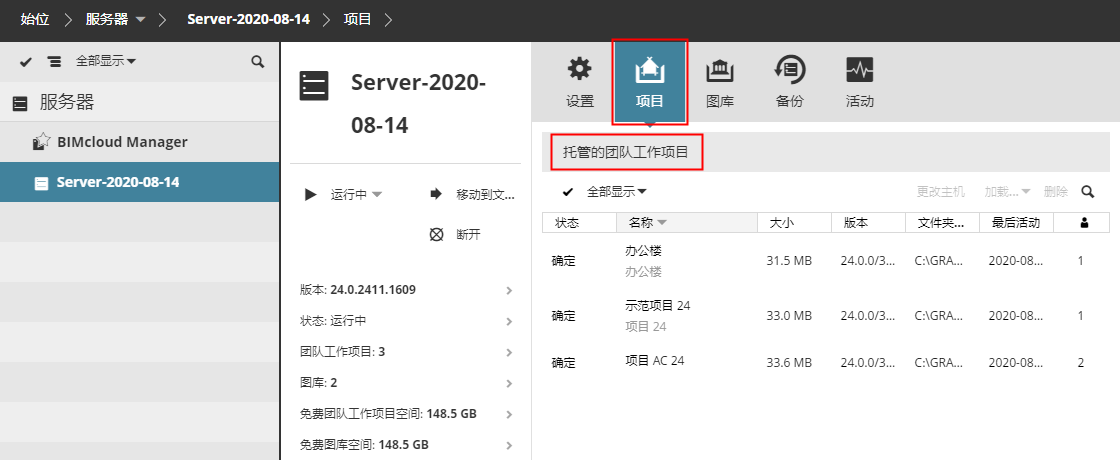This screenshot has height=460, width=1120.
Task: Click the 31.5 MB size cell
Action: click(789, 261)
